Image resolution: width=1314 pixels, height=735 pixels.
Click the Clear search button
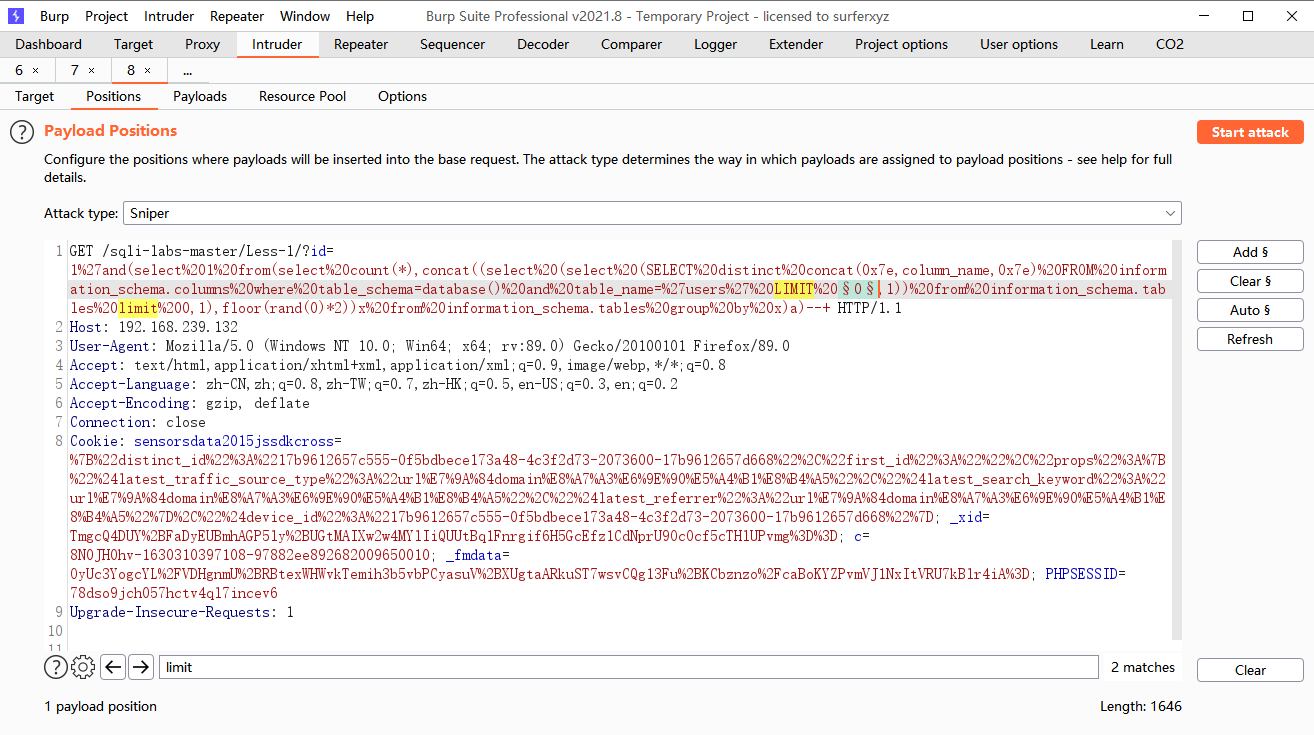[x=1250, y=670]
